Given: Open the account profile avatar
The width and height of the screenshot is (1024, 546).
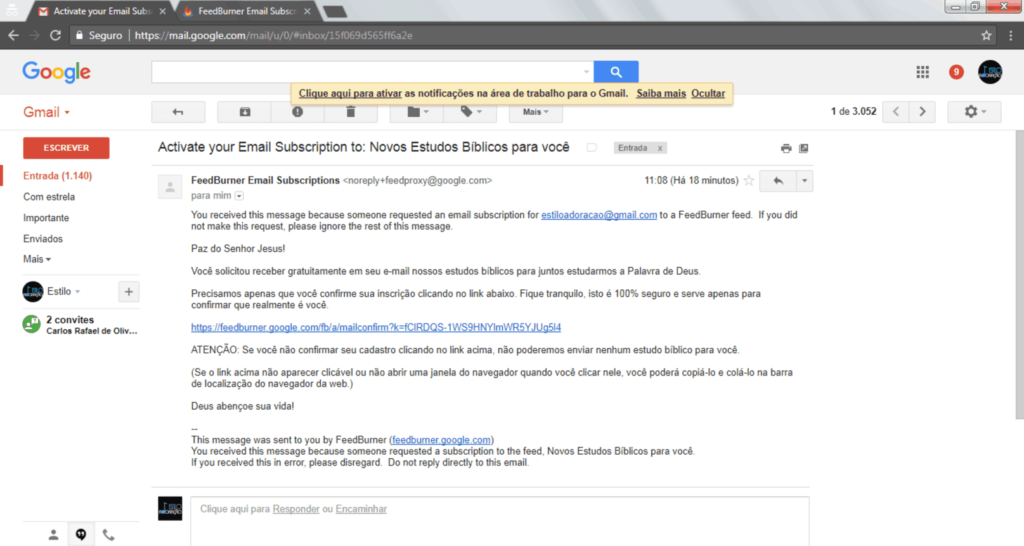Looking at the screenshot, I should tap(990, 72).
